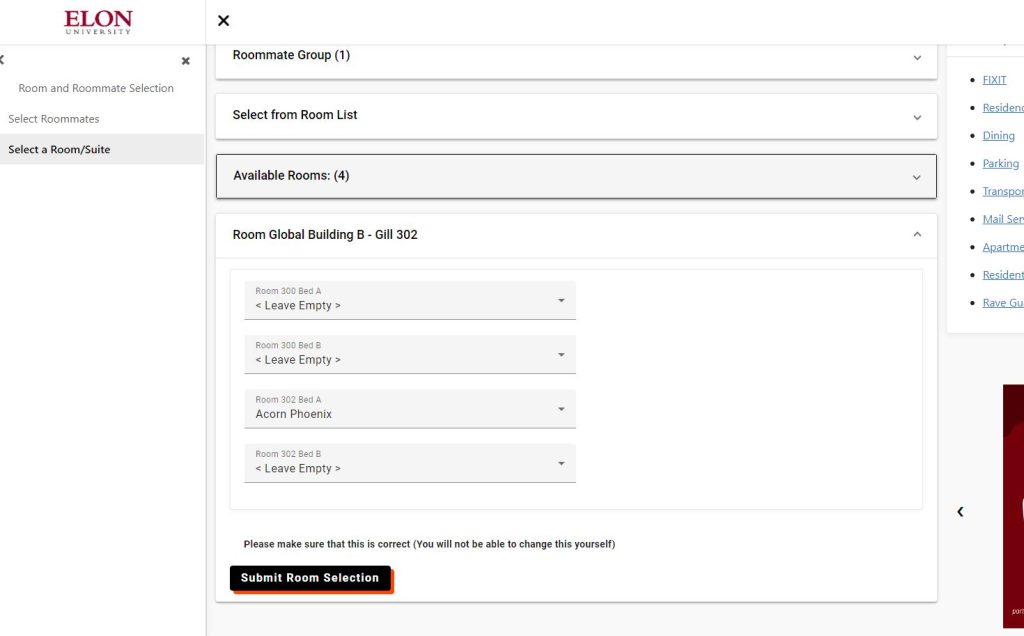The width and height of the screenshot is (1024, 636).
Task: Go to Select Roommates in sidebar
Action: tap(54, 119)
